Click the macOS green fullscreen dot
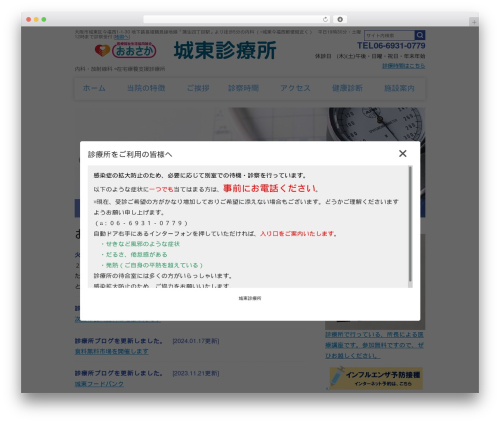 click(x=44, y=19)
